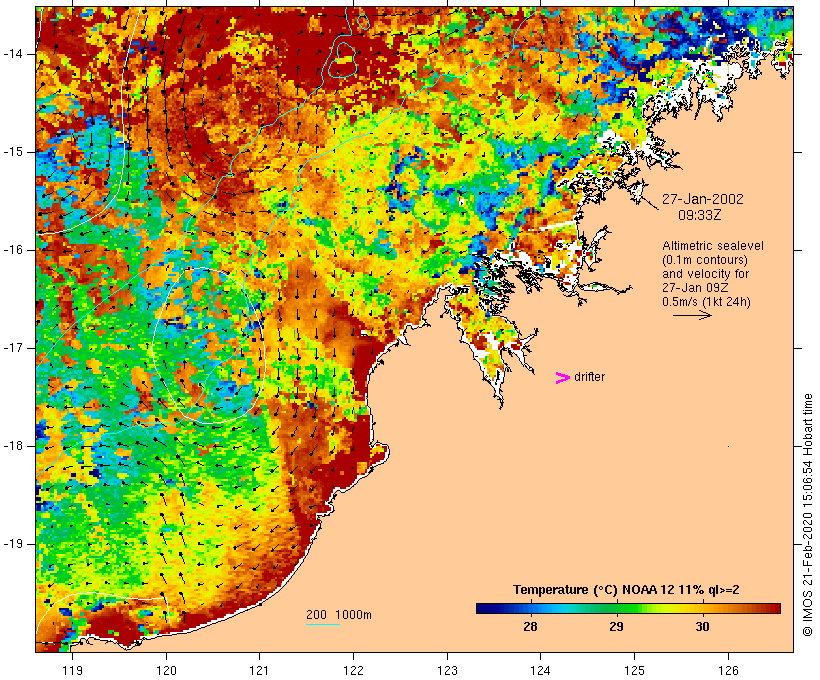This screenshot has width=820, height=680.
Task: Click colorbar tick label 28
Action: coord(530,626)
